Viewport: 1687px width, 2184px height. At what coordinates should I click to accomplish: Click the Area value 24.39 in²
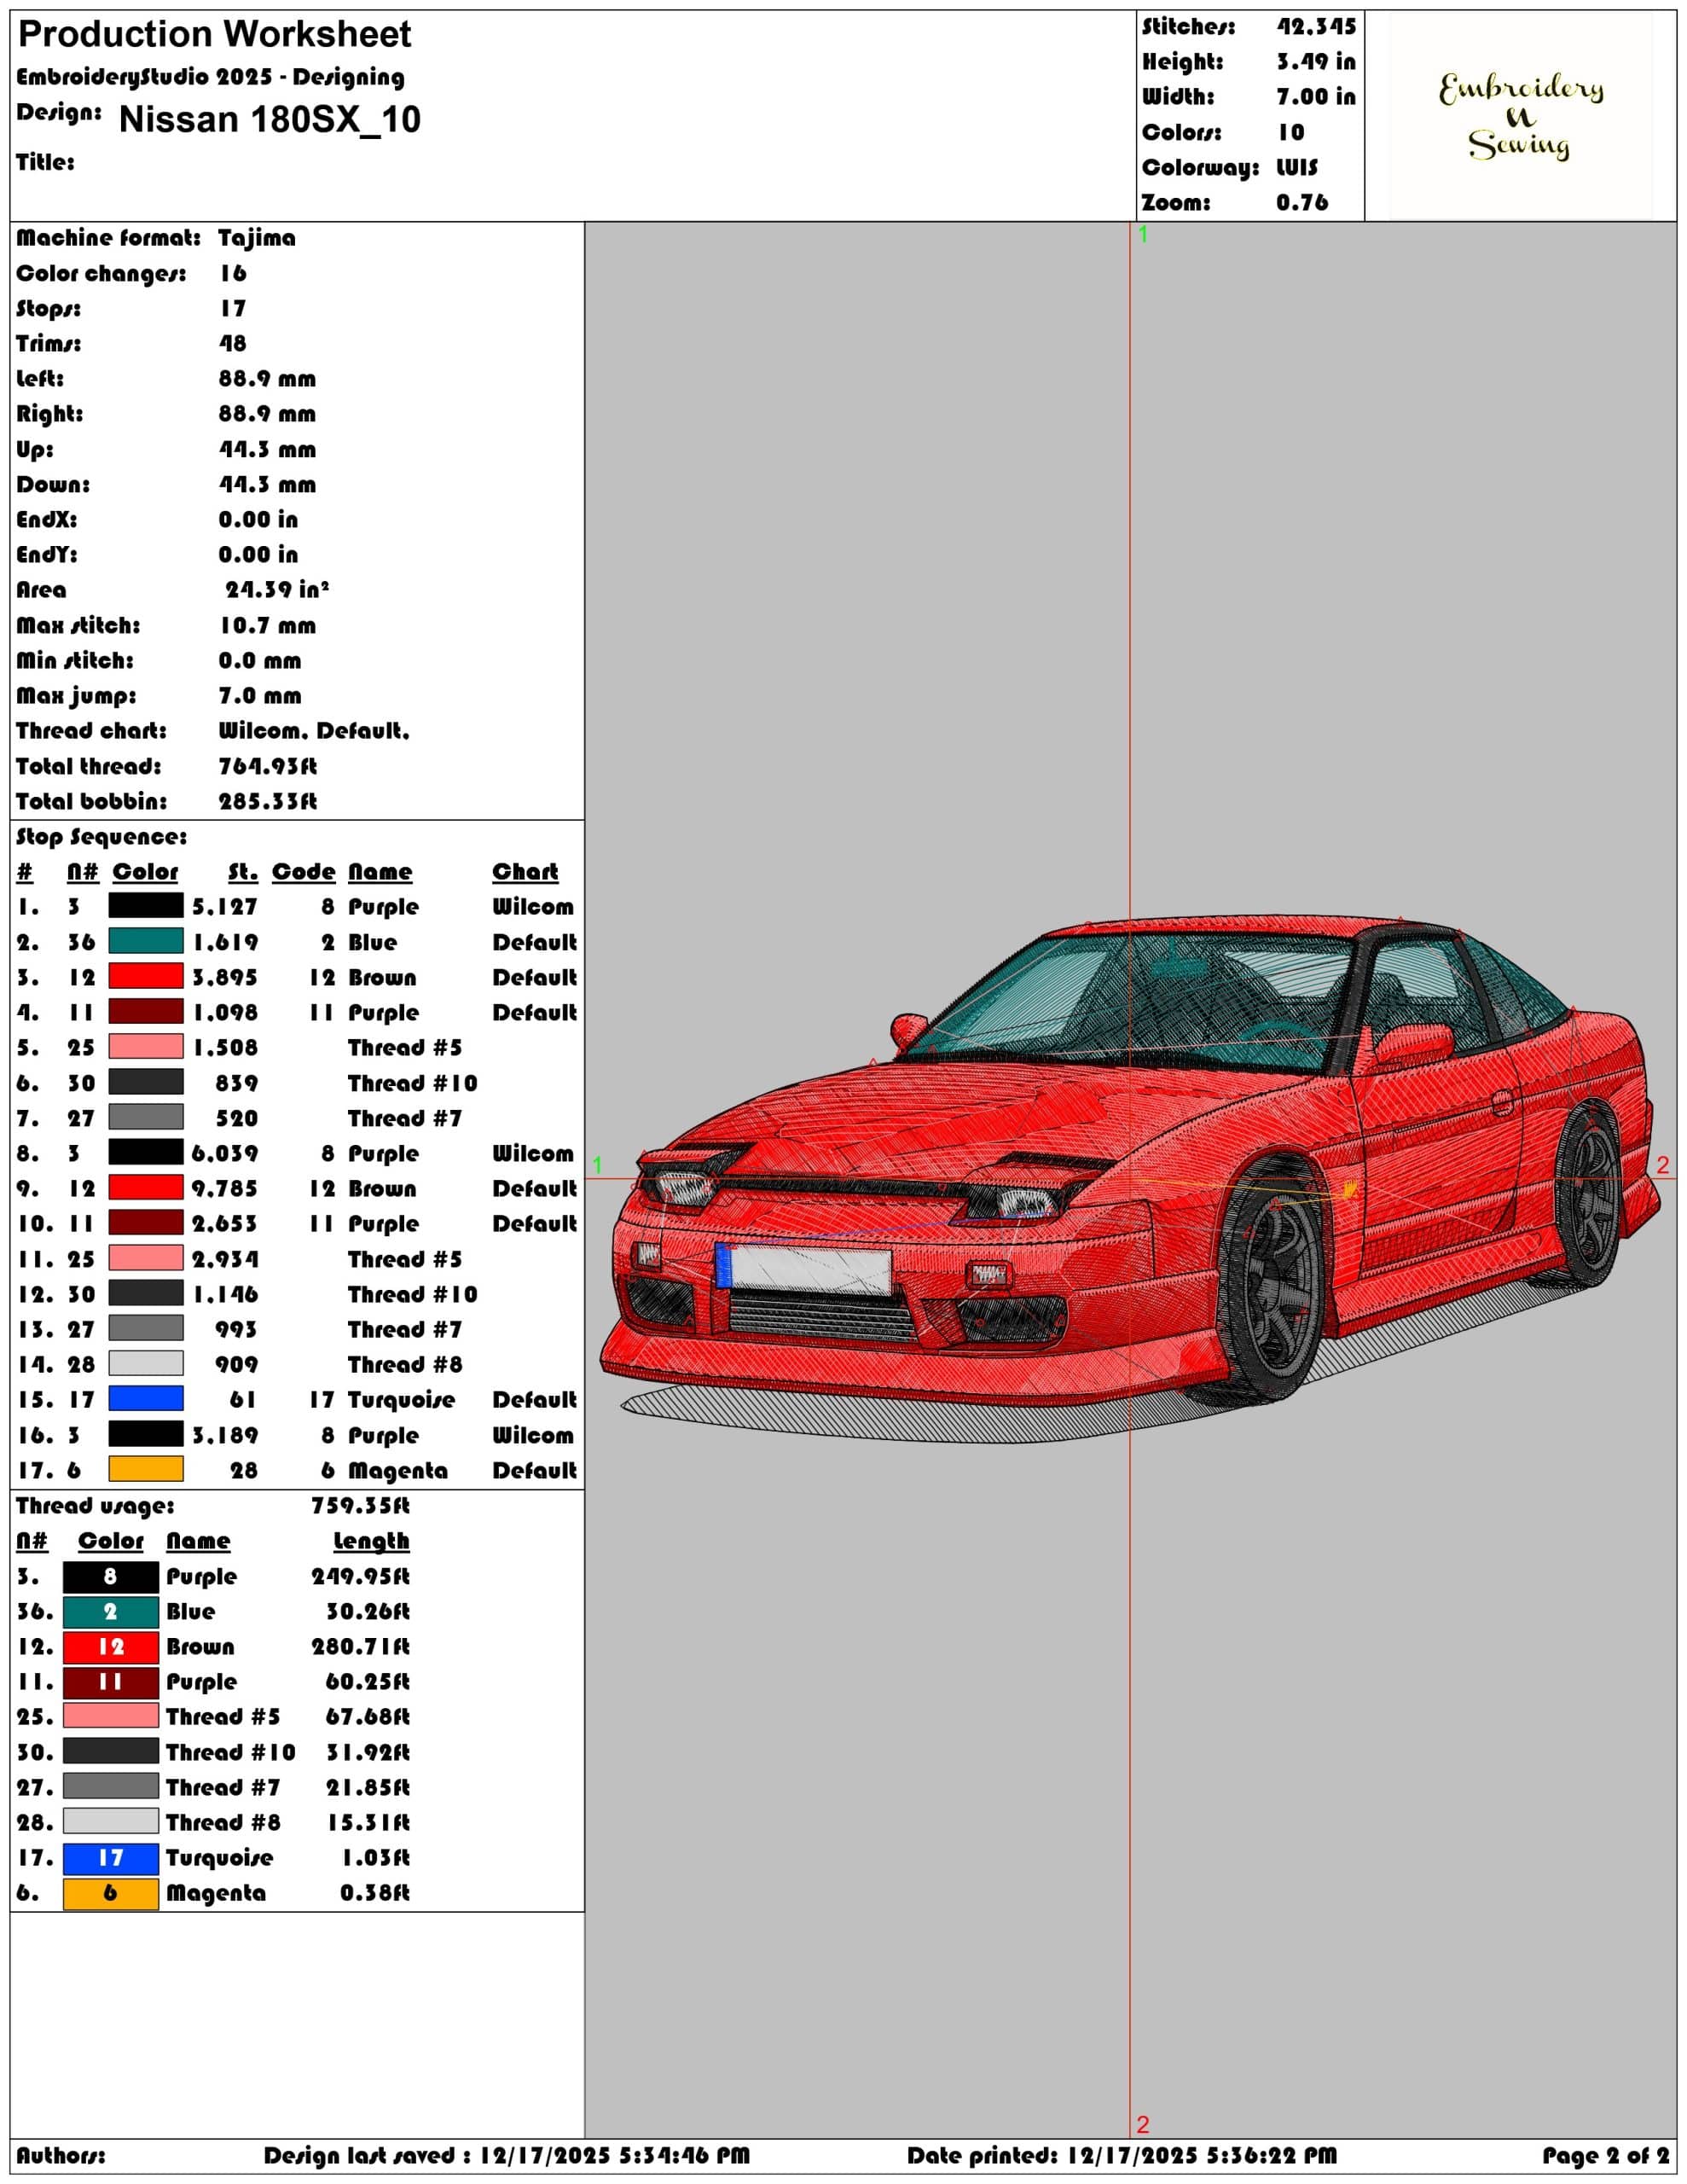[277, 590]
